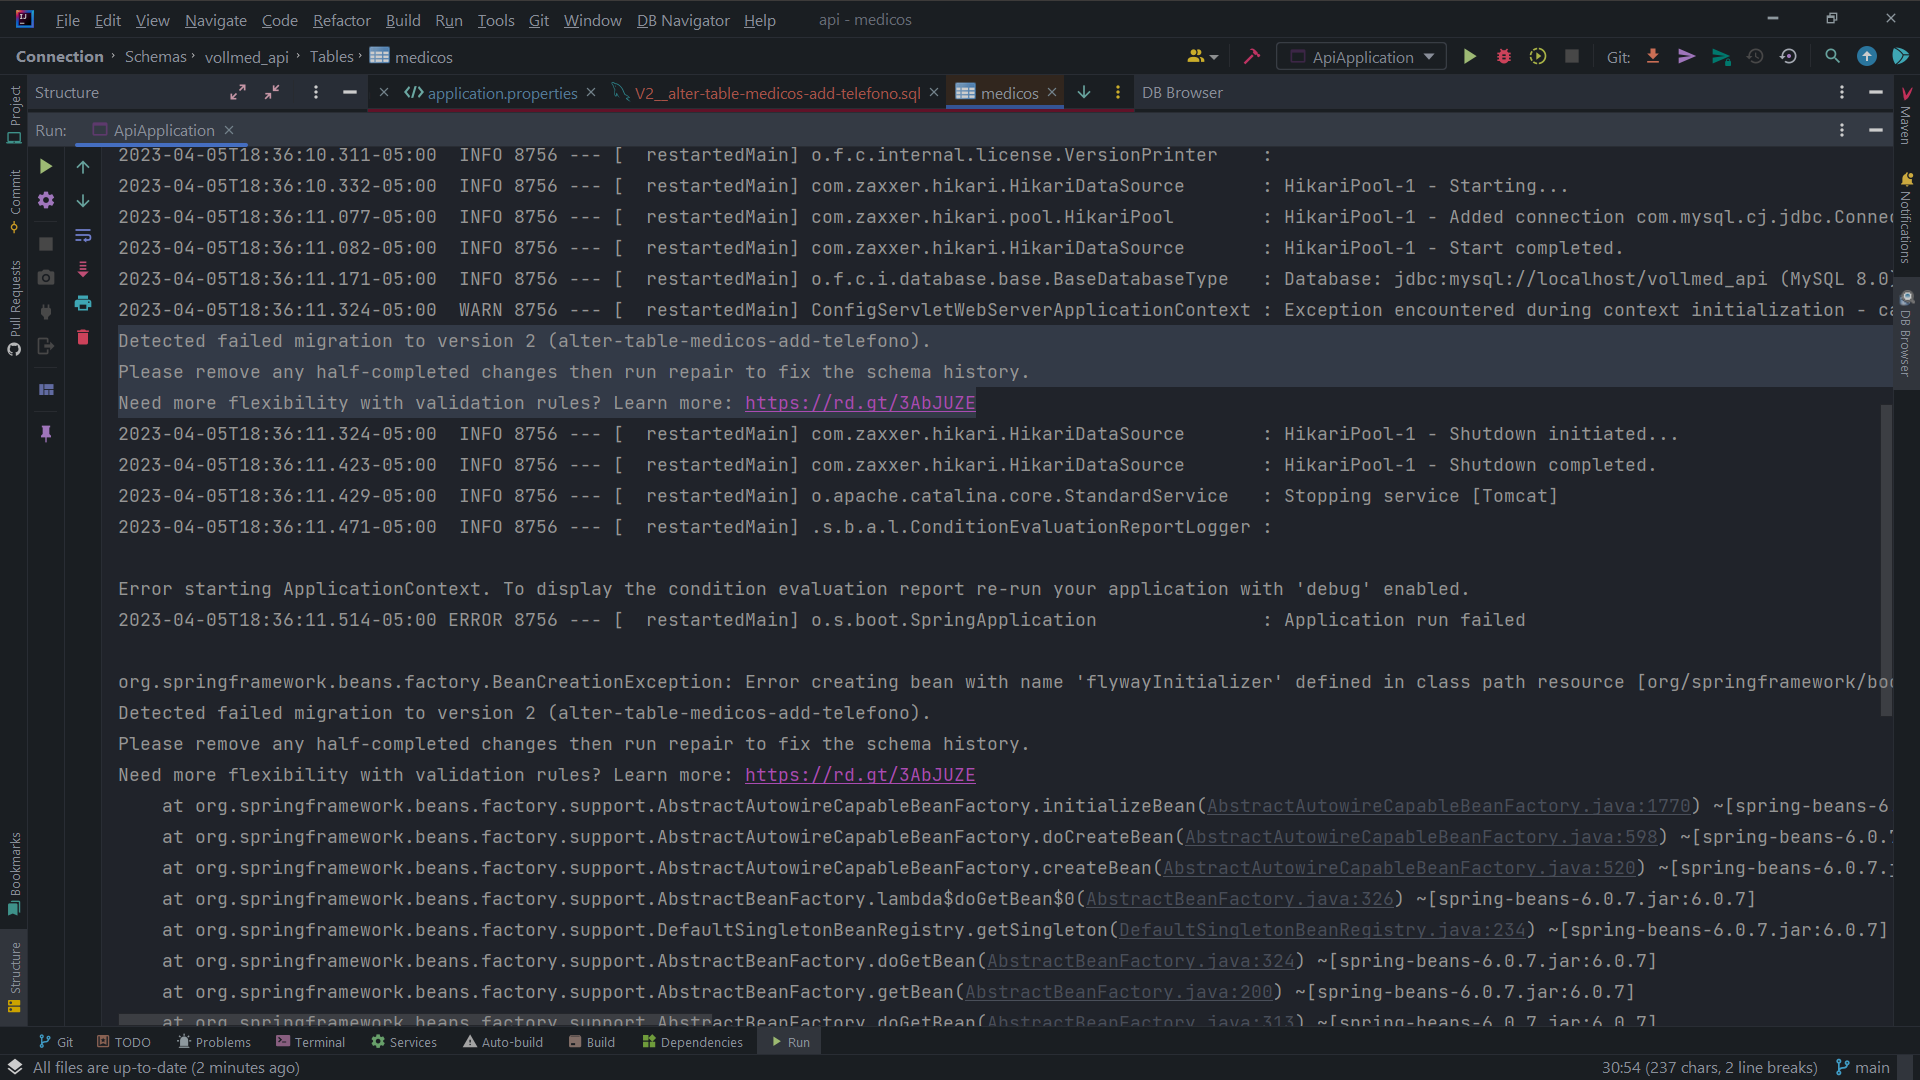Open DB Navigator menu
1920x1080 pixels.
click(x=683, y=20)
